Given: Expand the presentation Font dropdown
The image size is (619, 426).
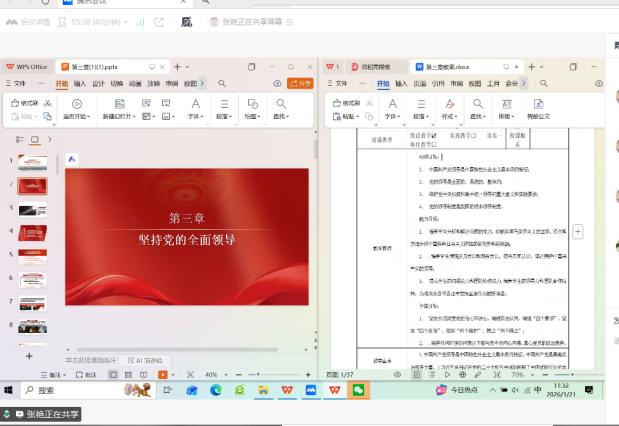Looking at the screenshot, I should coord(195,116).
